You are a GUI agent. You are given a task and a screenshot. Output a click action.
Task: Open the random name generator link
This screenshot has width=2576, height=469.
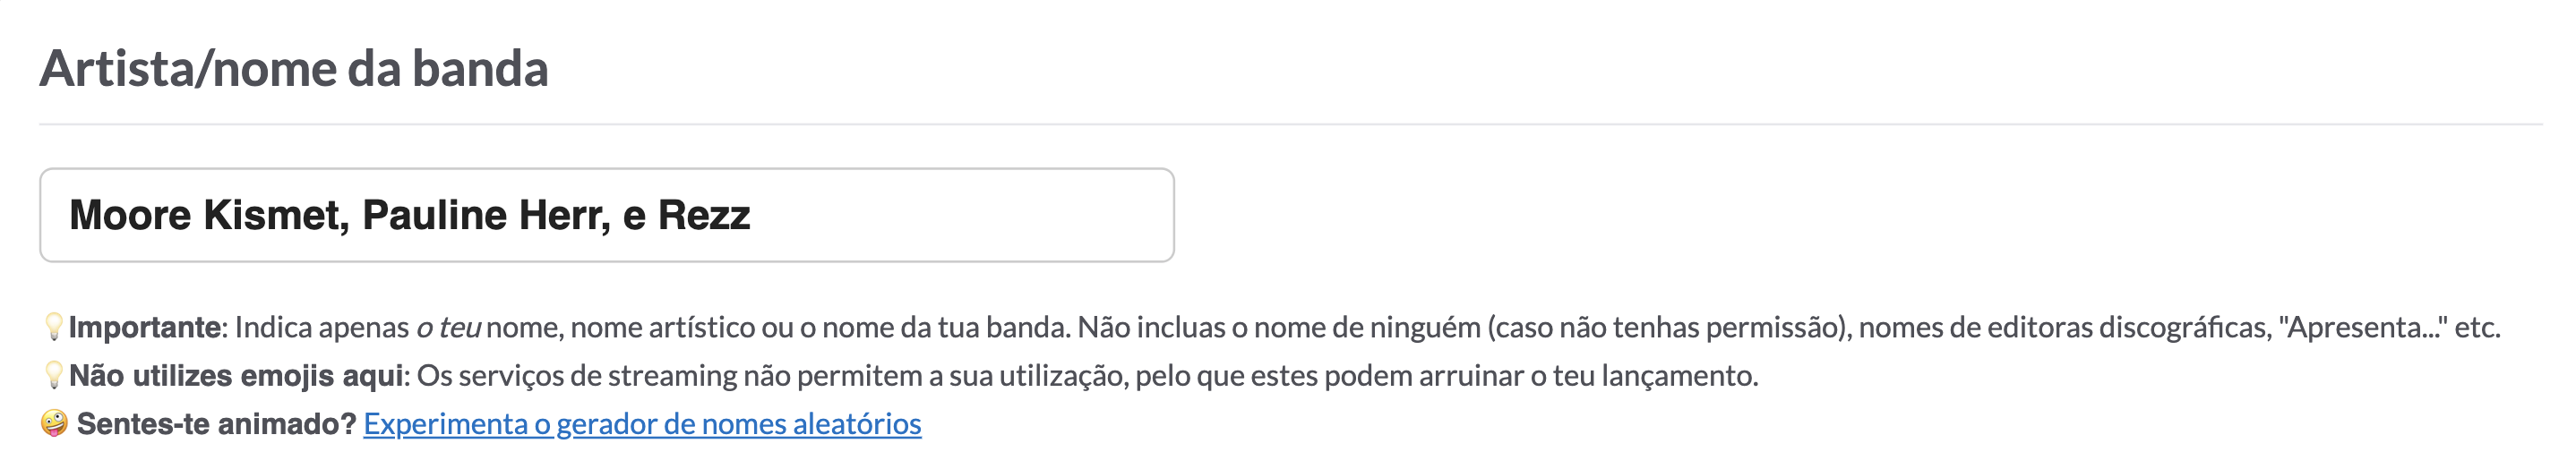pyautogui.click(x=642, y=424)
